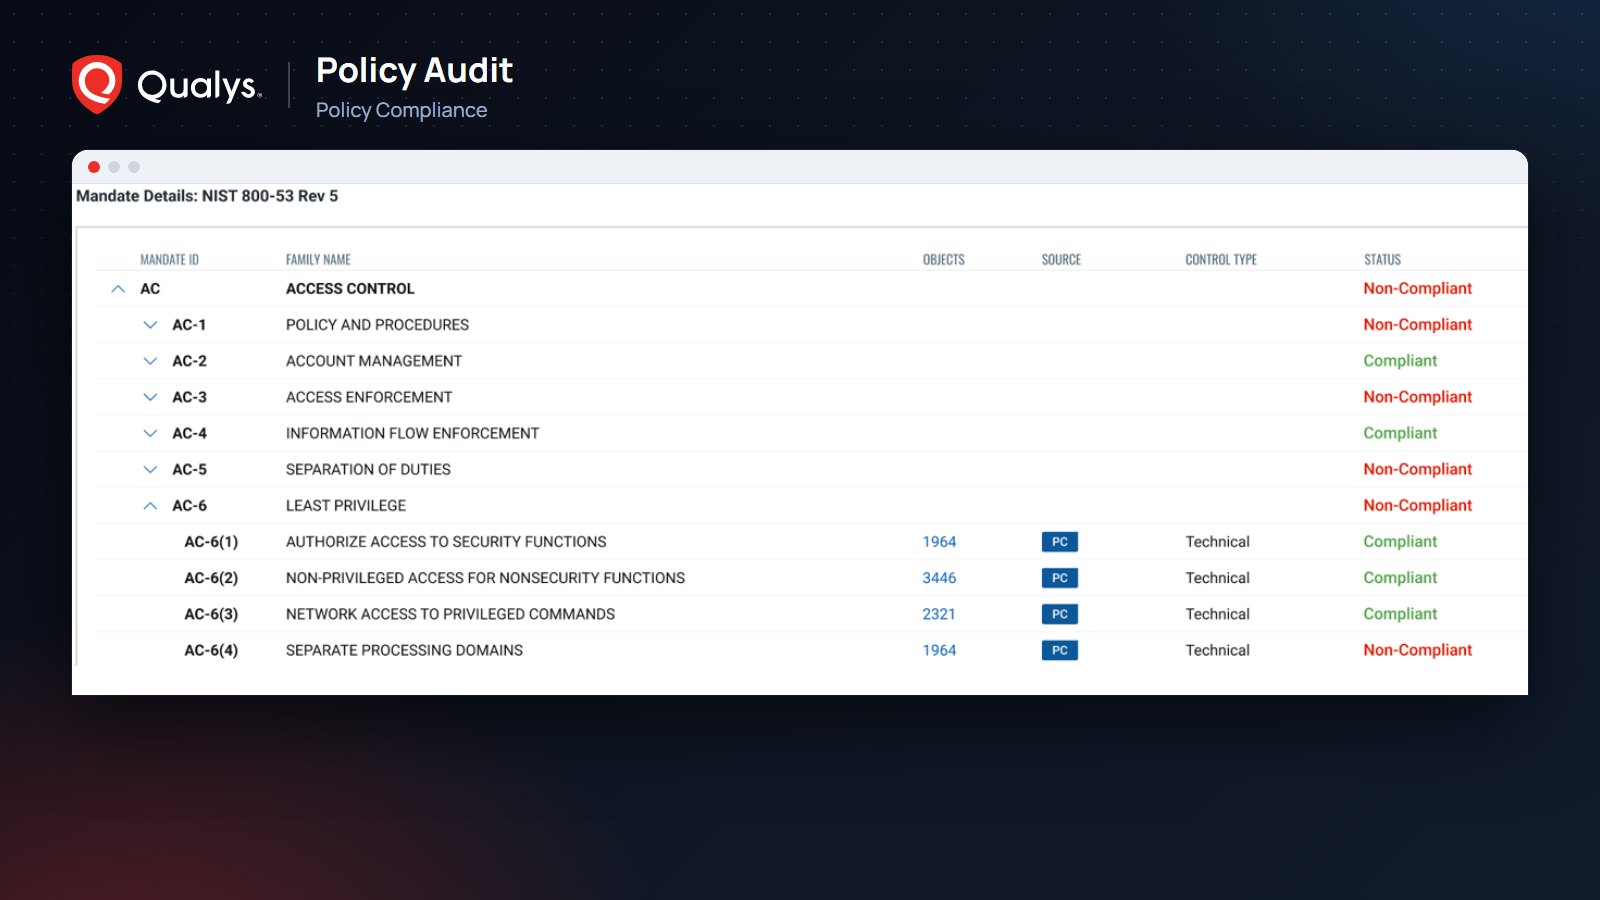Click 'POLICY AND PROCEDURES' family name
The width and height of the screenshot is (1600, 900).
point(377,325)
